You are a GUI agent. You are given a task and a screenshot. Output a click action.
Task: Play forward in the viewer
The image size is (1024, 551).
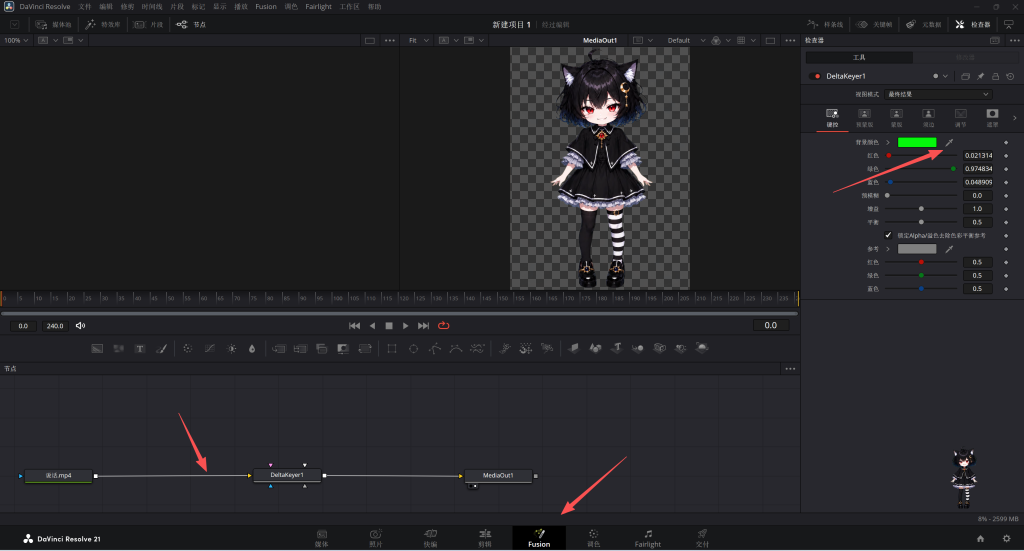406,326
